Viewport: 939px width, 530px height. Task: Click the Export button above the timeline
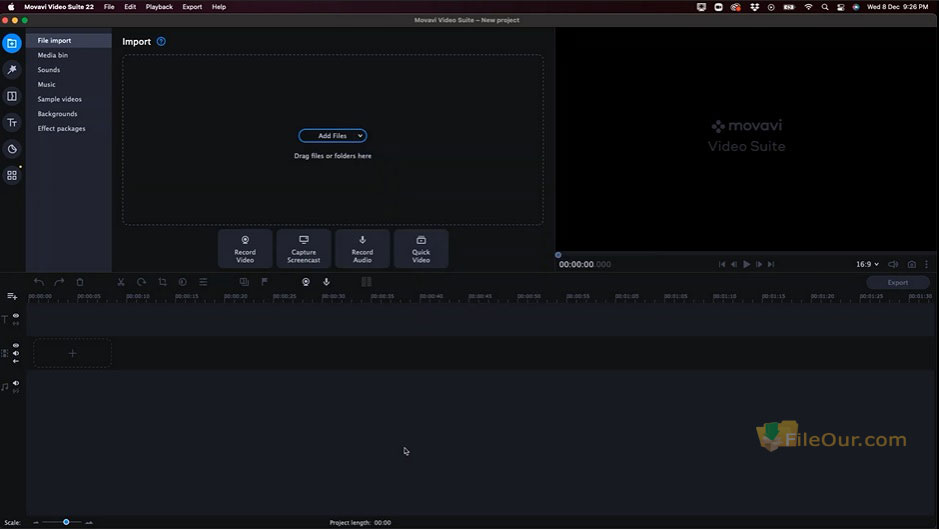pyautogui.click(x=898, y=282)
